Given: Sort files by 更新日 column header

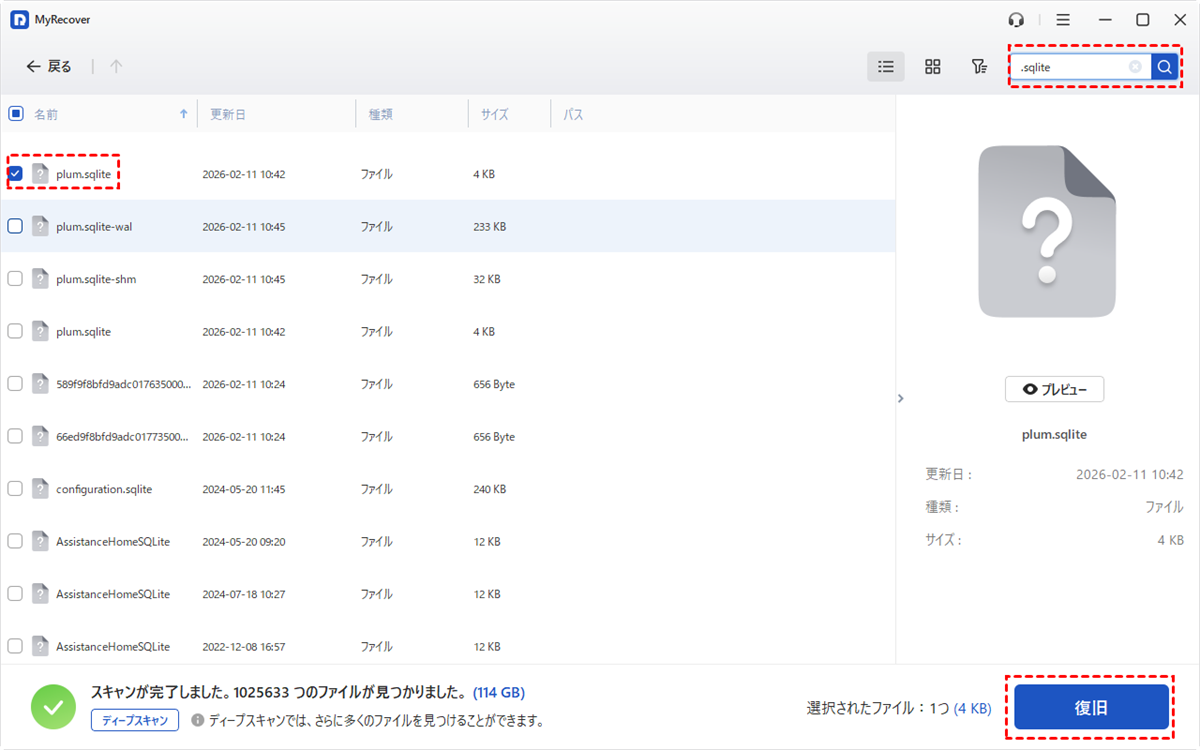Looking at the screenshot, I should click(x=228, y=114).
